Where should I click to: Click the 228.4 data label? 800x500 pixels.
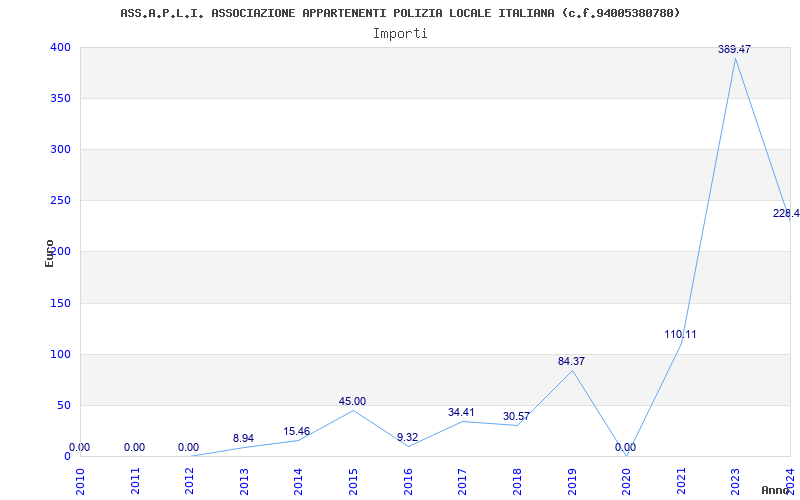tap(785, 213)
